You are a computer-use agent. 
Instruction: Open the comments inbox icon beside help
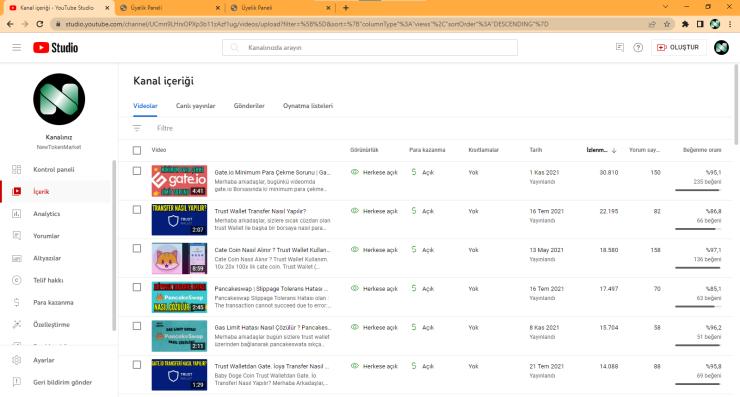[620, 47]
